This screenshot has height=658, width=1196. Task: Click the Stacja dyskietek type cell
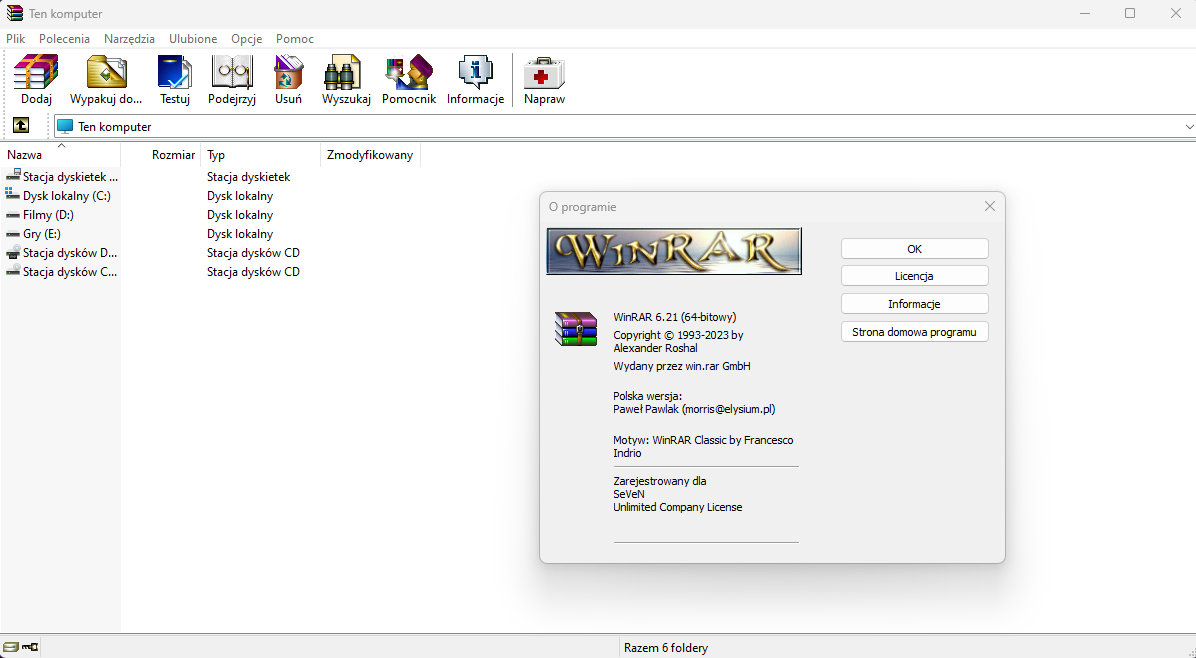[x=249, y=177]
